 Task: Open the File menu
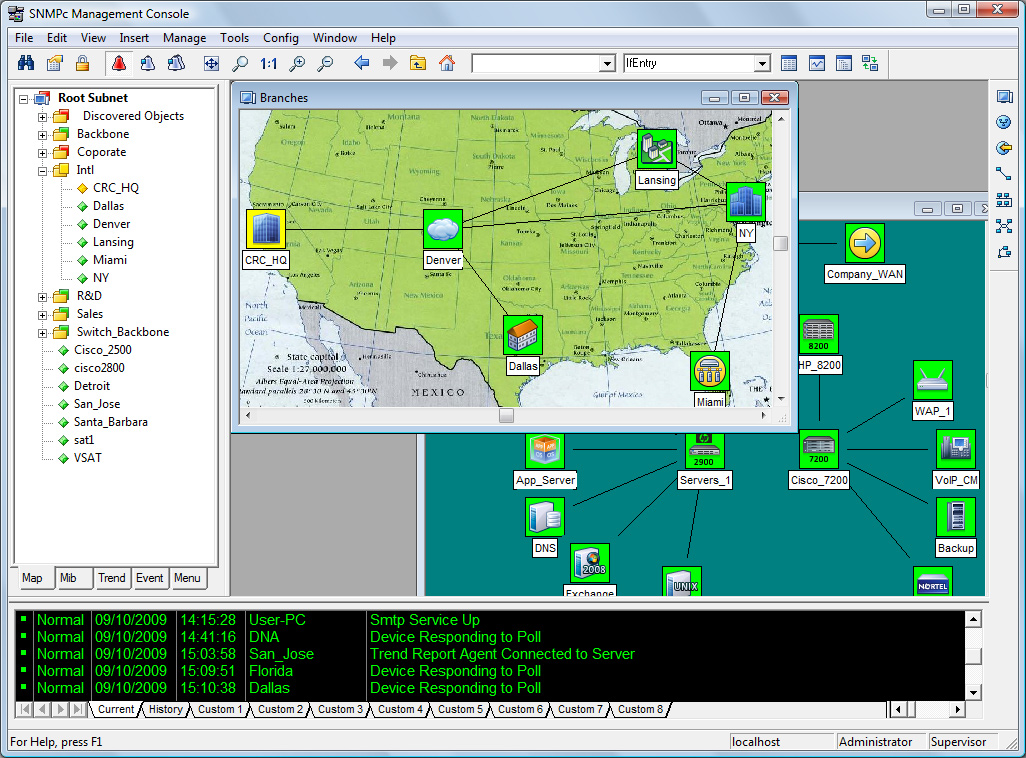point(24,38)
